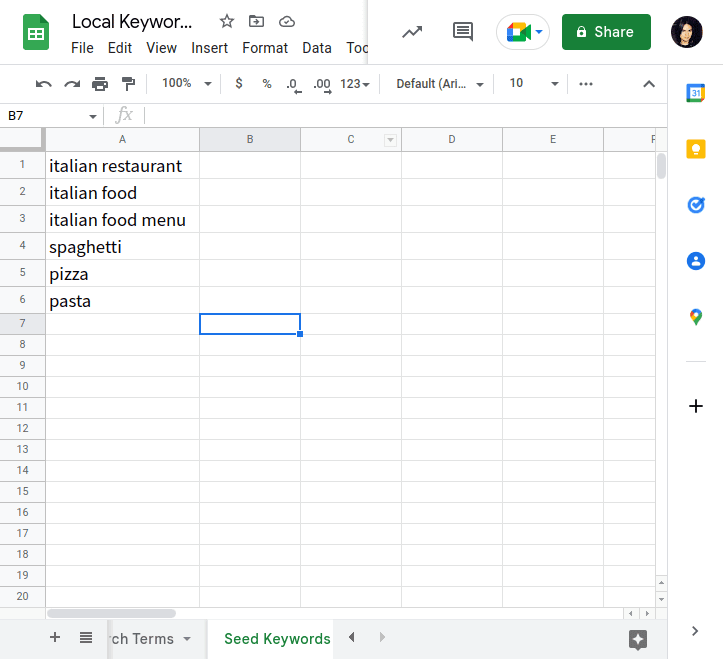
Task: Show more toolbar options (three dots)
Action: pos(586,84)
